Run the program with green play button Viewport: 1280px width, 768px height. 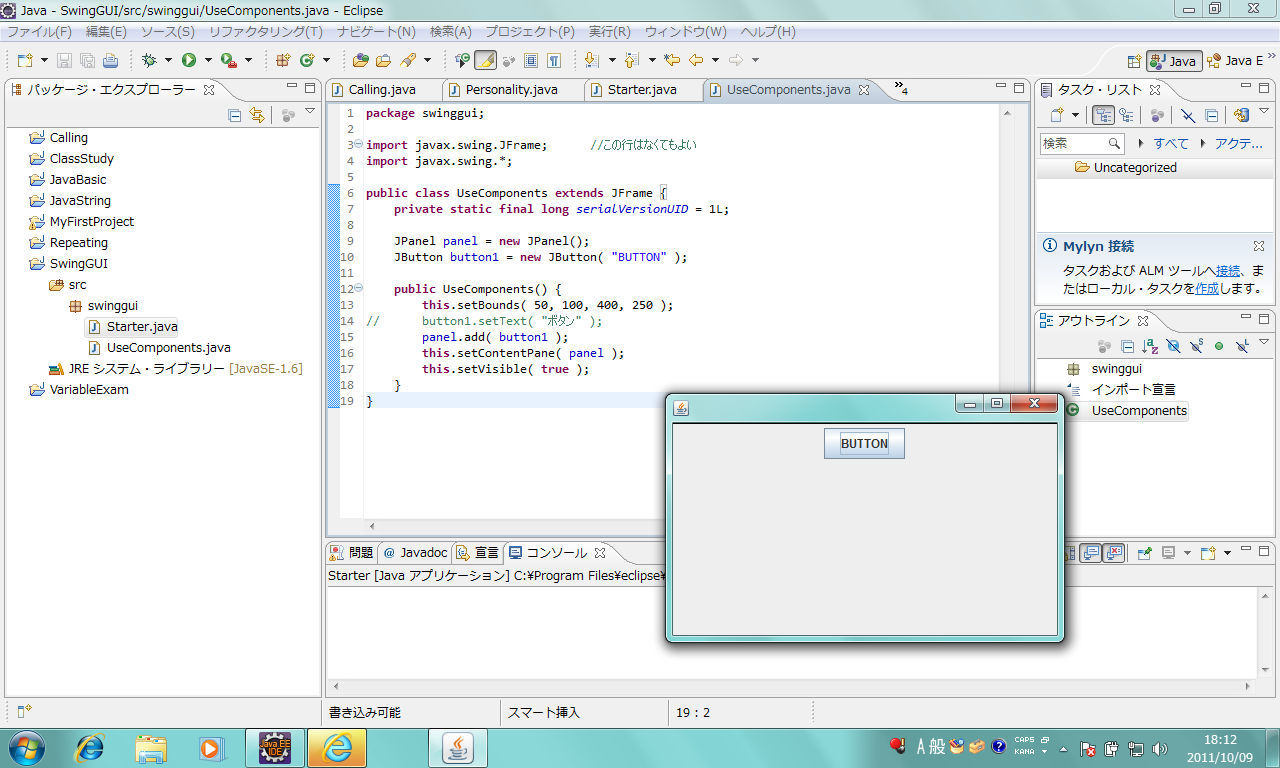point(188,60)
